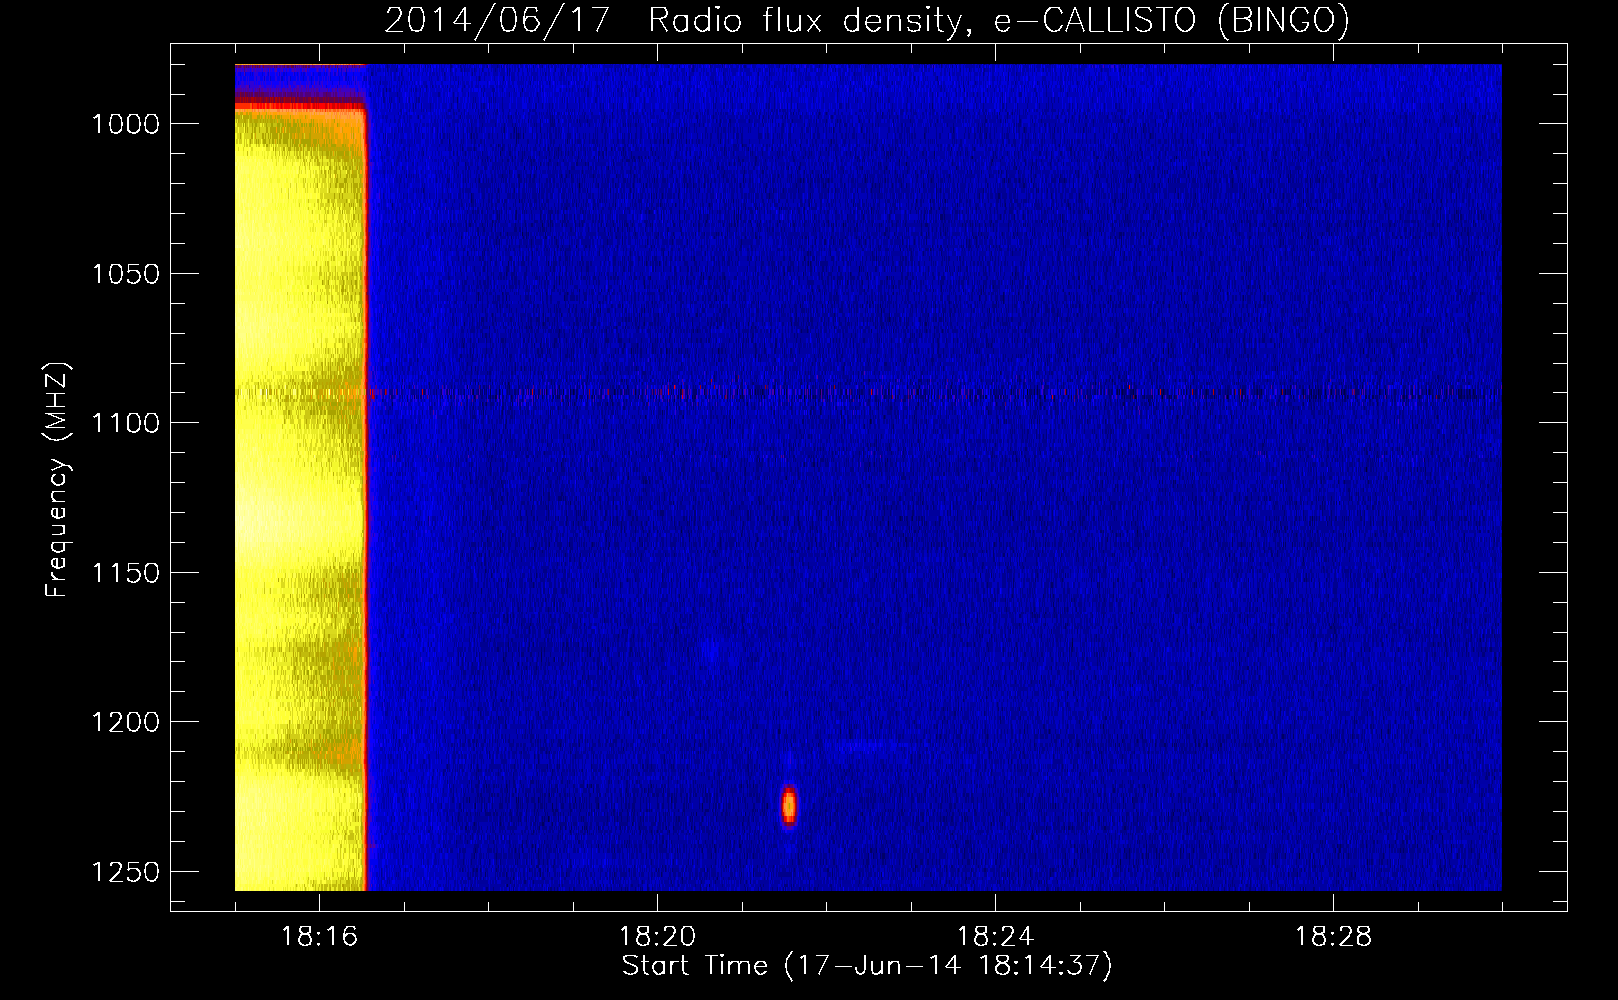Click the "Frequency (MHZ)" axis label

[57, 480]
